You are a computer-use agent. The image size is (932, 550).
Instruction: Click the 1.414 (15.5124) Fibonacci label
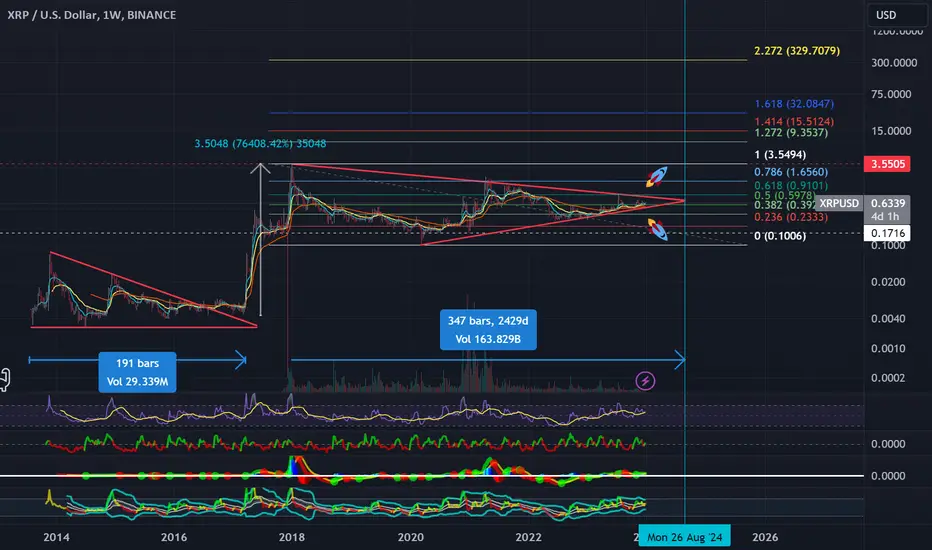794,121
